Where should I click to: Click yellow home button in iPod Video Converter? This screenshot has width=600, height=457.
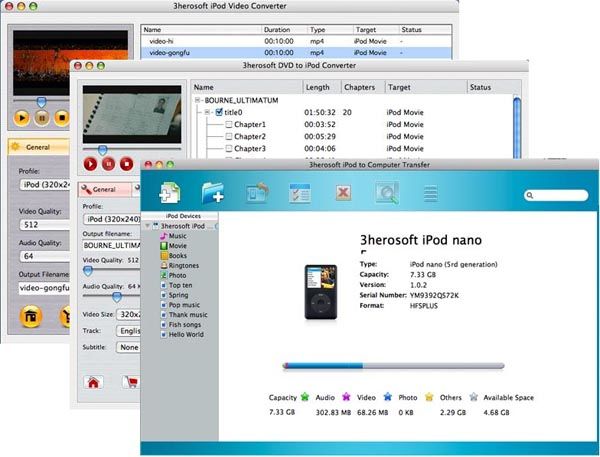click(31, 317)
